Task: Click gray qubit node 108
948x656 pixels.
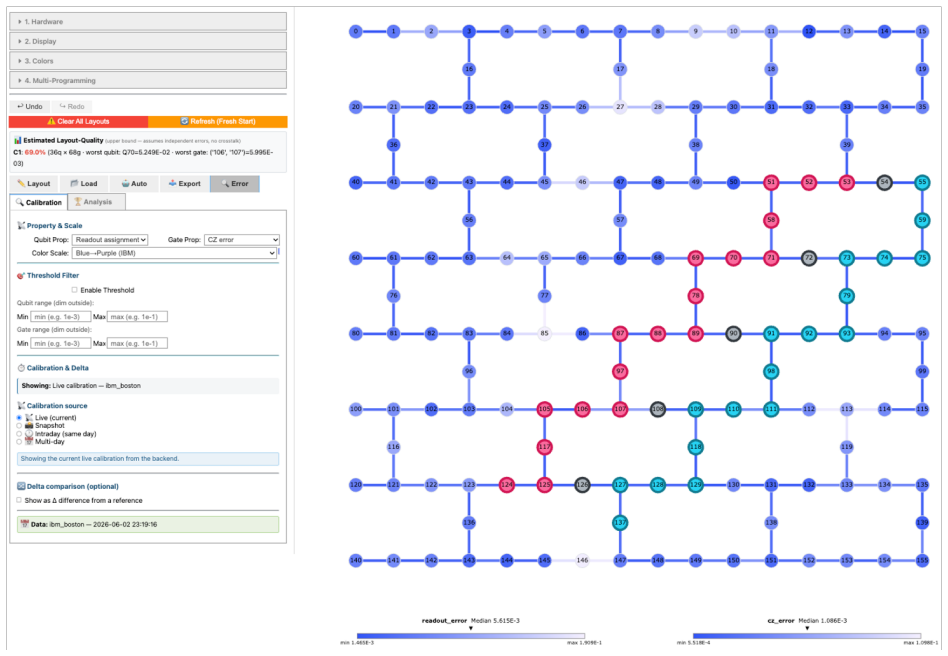Action: coord(658,409)
